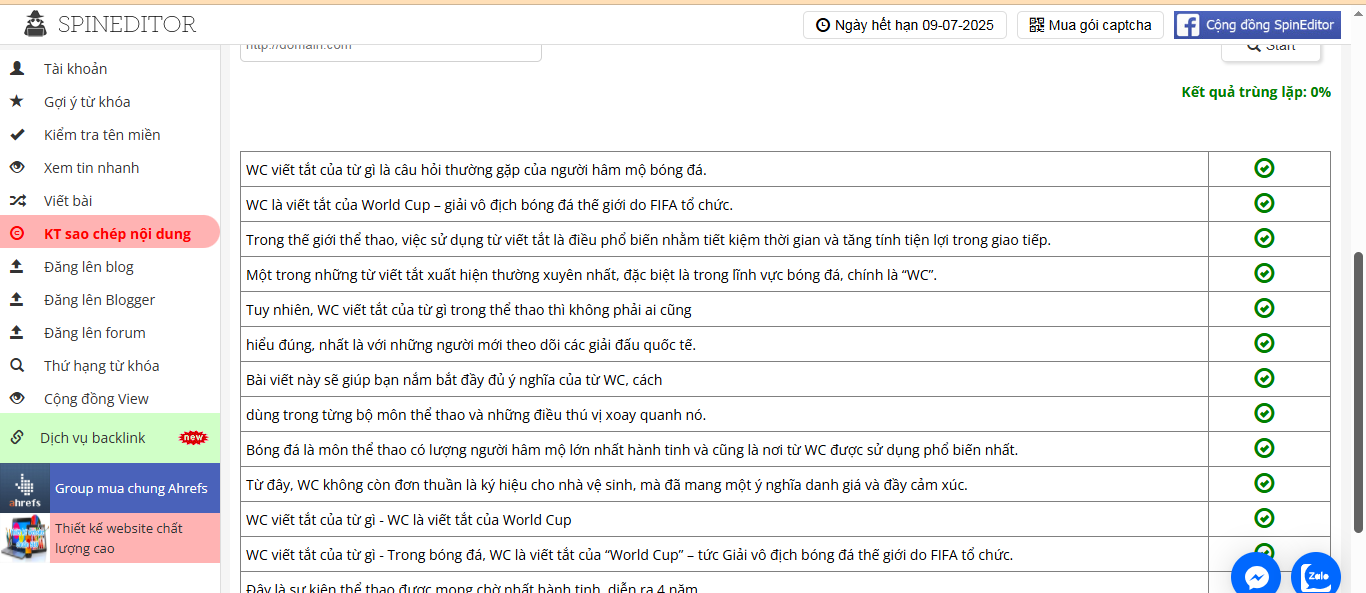
Task: Click the page vertical scrollbar
Action: coord(1358,390)
